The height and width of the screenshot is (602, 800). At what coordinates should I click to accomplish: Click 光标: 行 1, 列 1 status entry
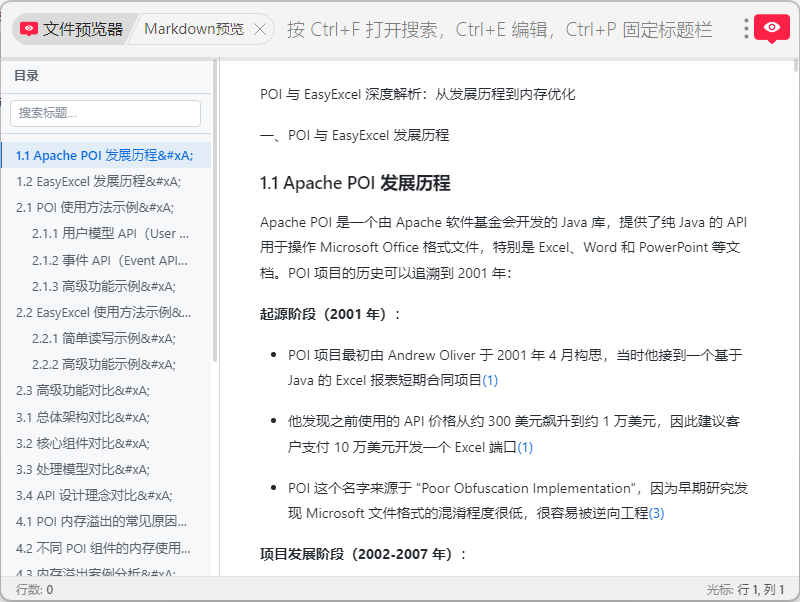pos(745,590)
